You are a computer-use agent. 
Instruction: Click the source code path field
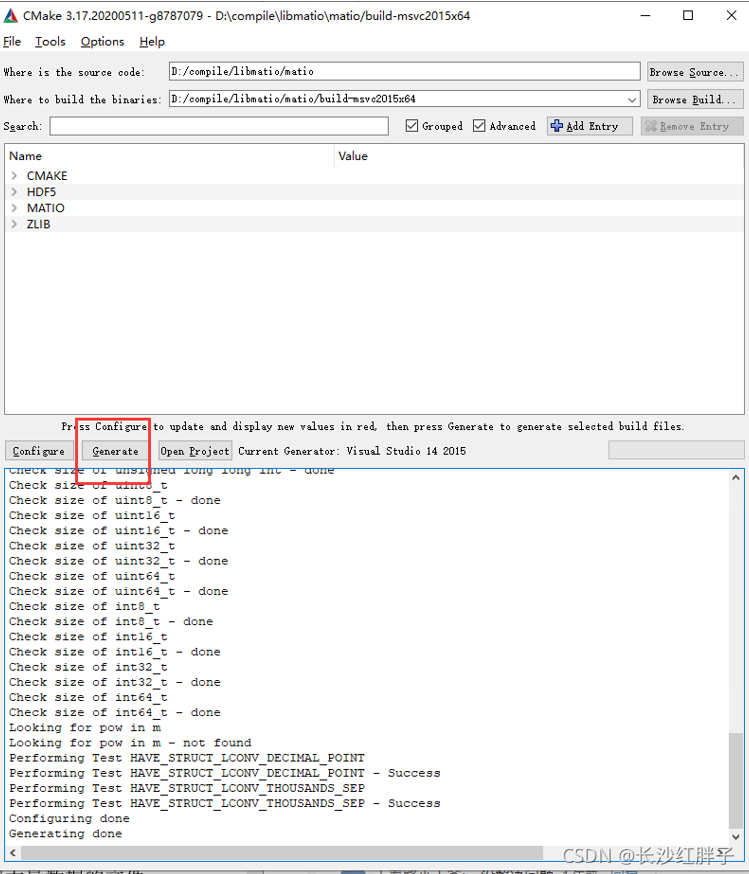click(x=405, y=71)
